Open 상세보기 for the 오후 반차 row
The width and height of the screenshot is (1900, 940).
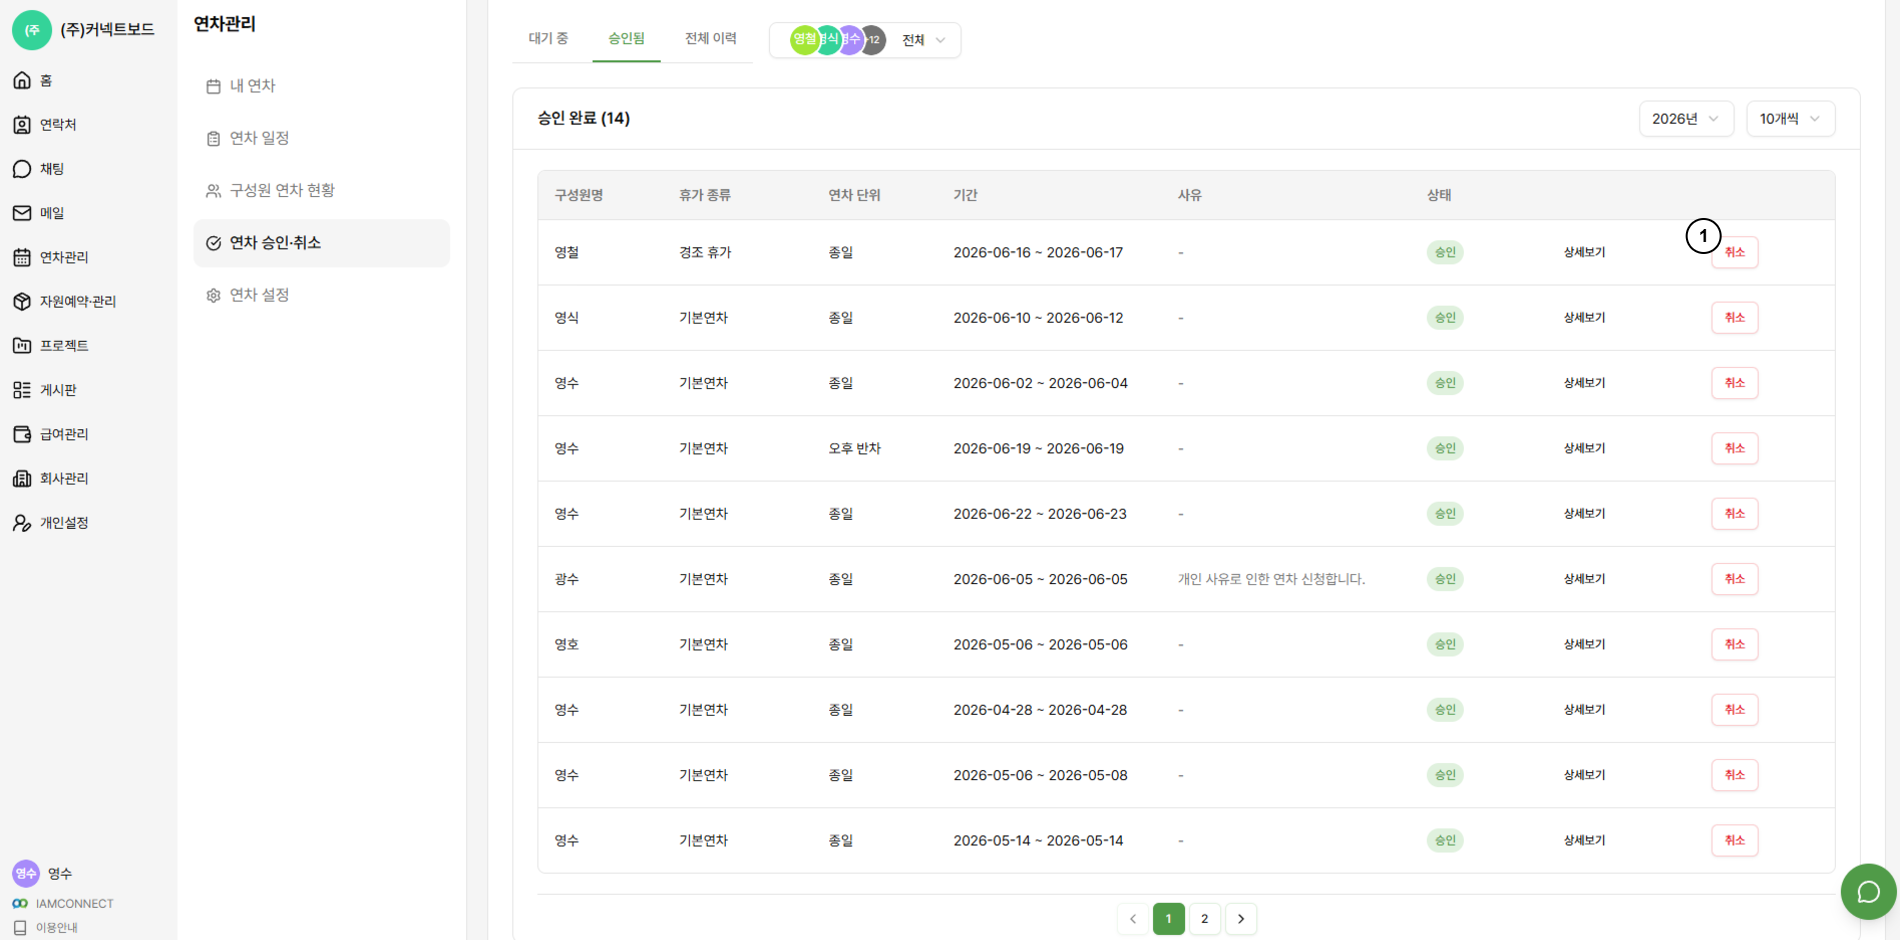1585,448
